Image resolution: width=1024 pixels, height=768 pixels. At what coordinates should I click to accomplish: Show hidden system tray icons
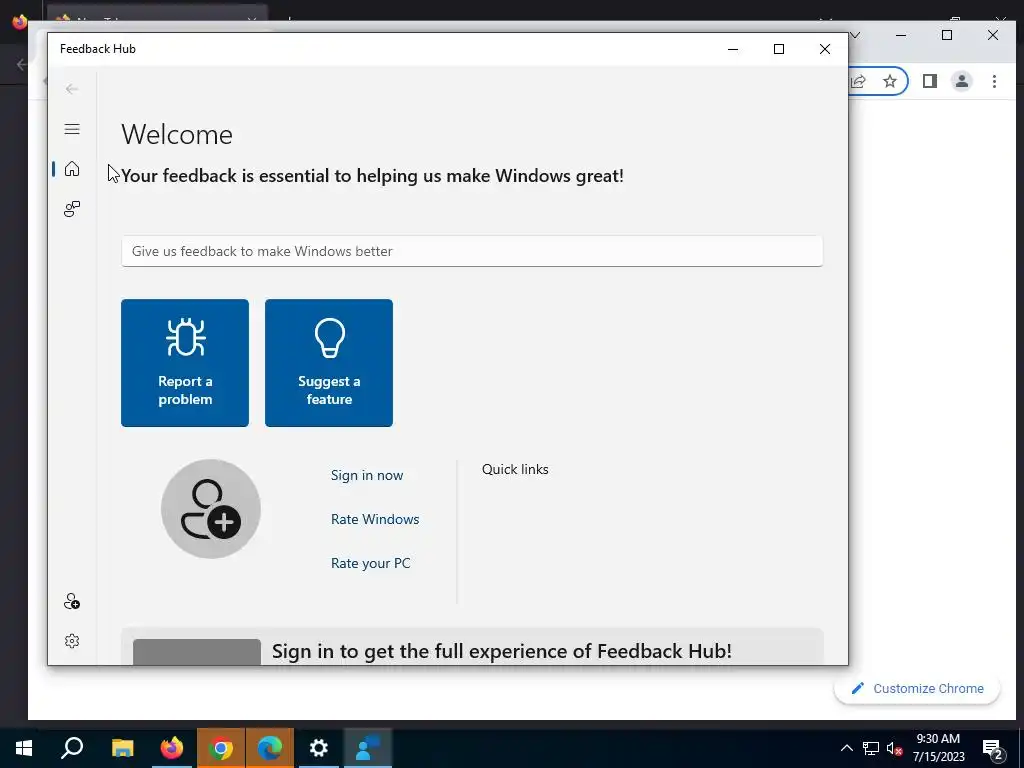[x=846, y=748]
